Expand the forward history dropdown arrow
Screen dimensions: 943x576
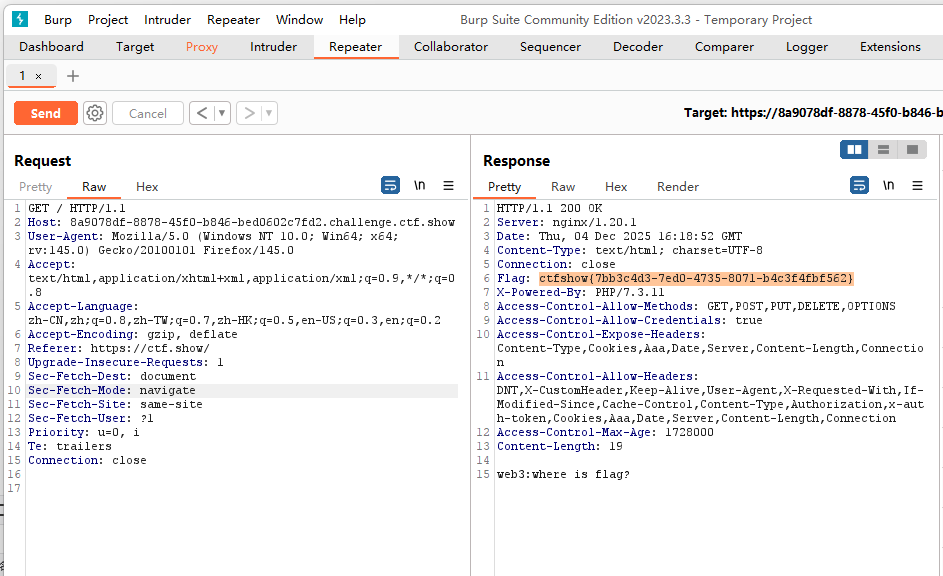click(x=269, y=114)
